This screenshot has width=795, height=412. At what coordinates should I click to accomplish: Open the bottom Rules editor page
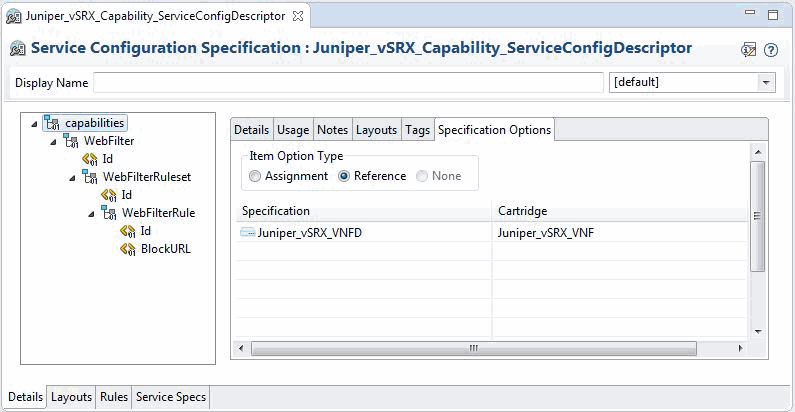point(114,397)
